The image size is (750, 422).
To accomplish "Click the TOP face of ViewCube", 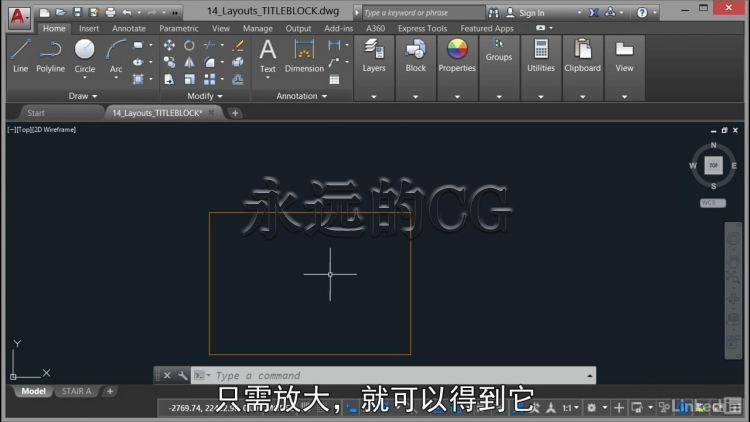I will 713,166.
